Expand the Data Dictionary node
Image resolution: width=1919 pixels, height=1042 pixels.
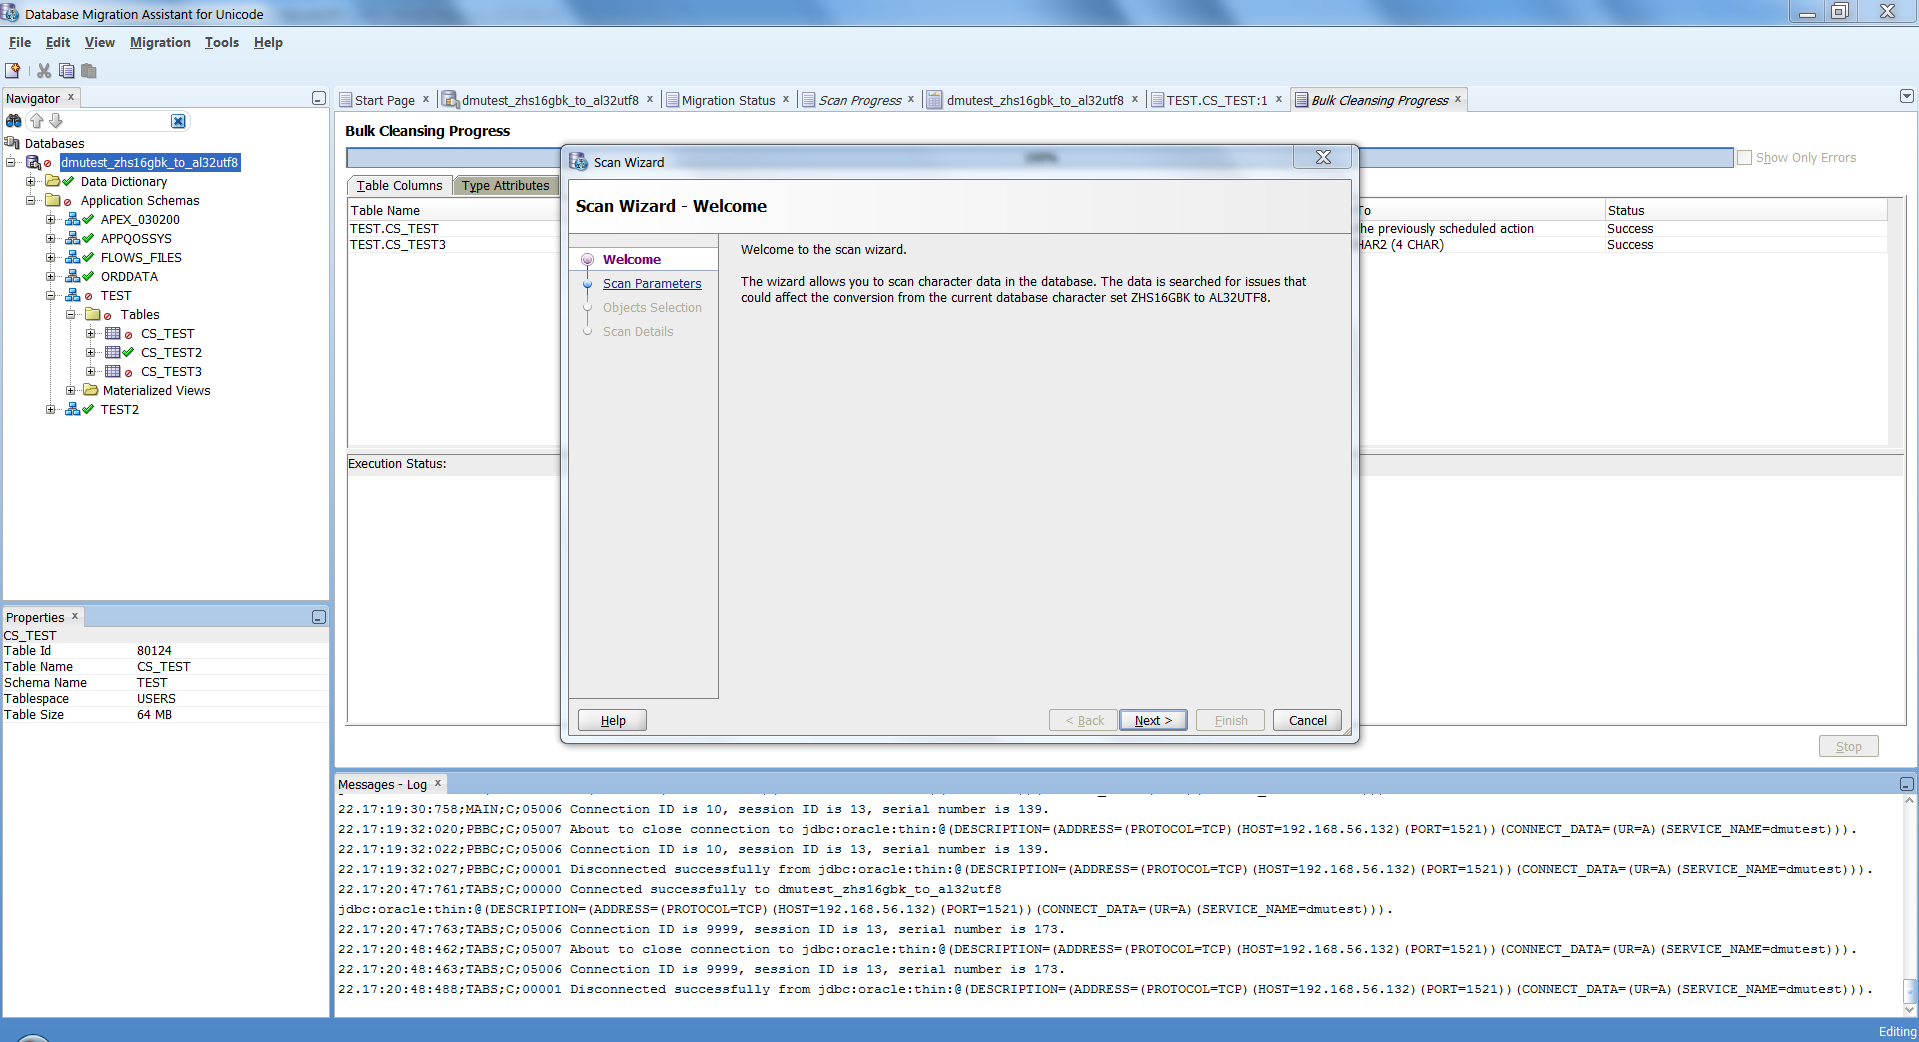coord(31,181)
